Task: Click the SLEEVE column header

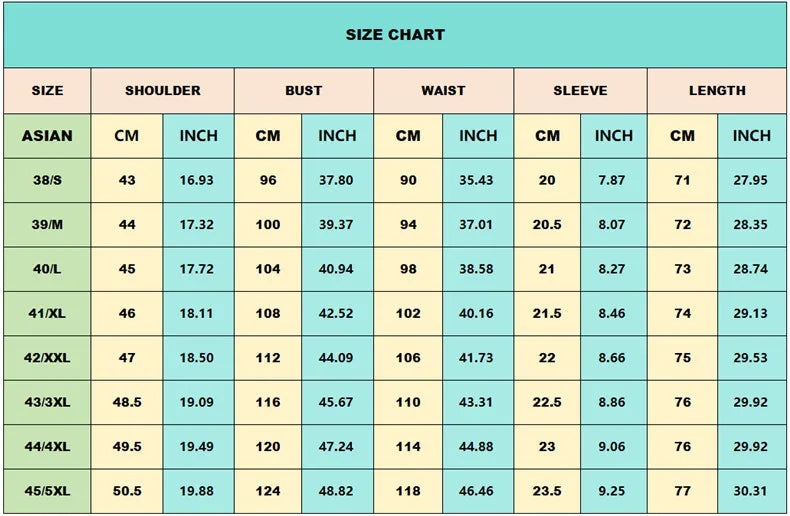Action: pyautogui.click(x=580, y=91)
